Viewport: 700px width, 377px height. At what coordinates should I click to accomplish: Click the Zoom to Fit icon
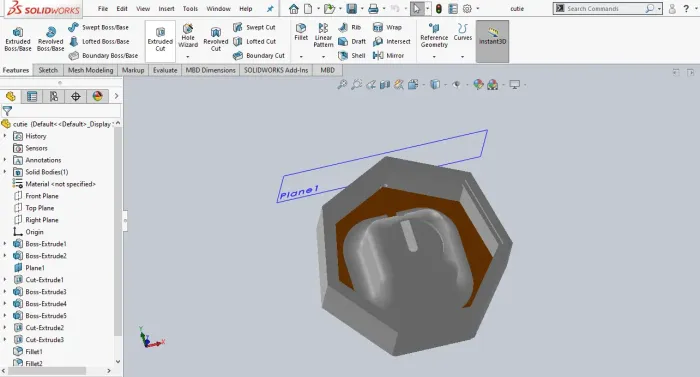point(342,84)
